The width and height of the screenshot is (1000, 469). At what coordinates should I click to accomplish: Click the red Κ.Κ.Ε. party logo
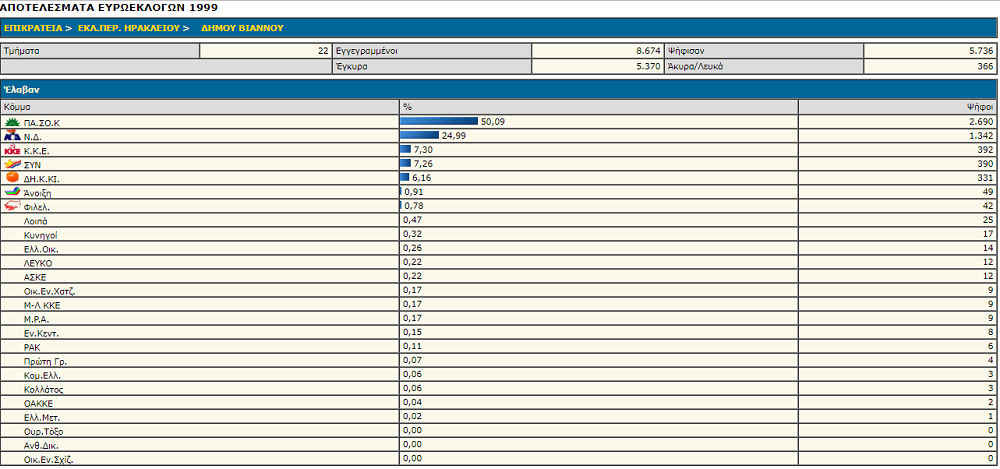click(x=12, y=150)
